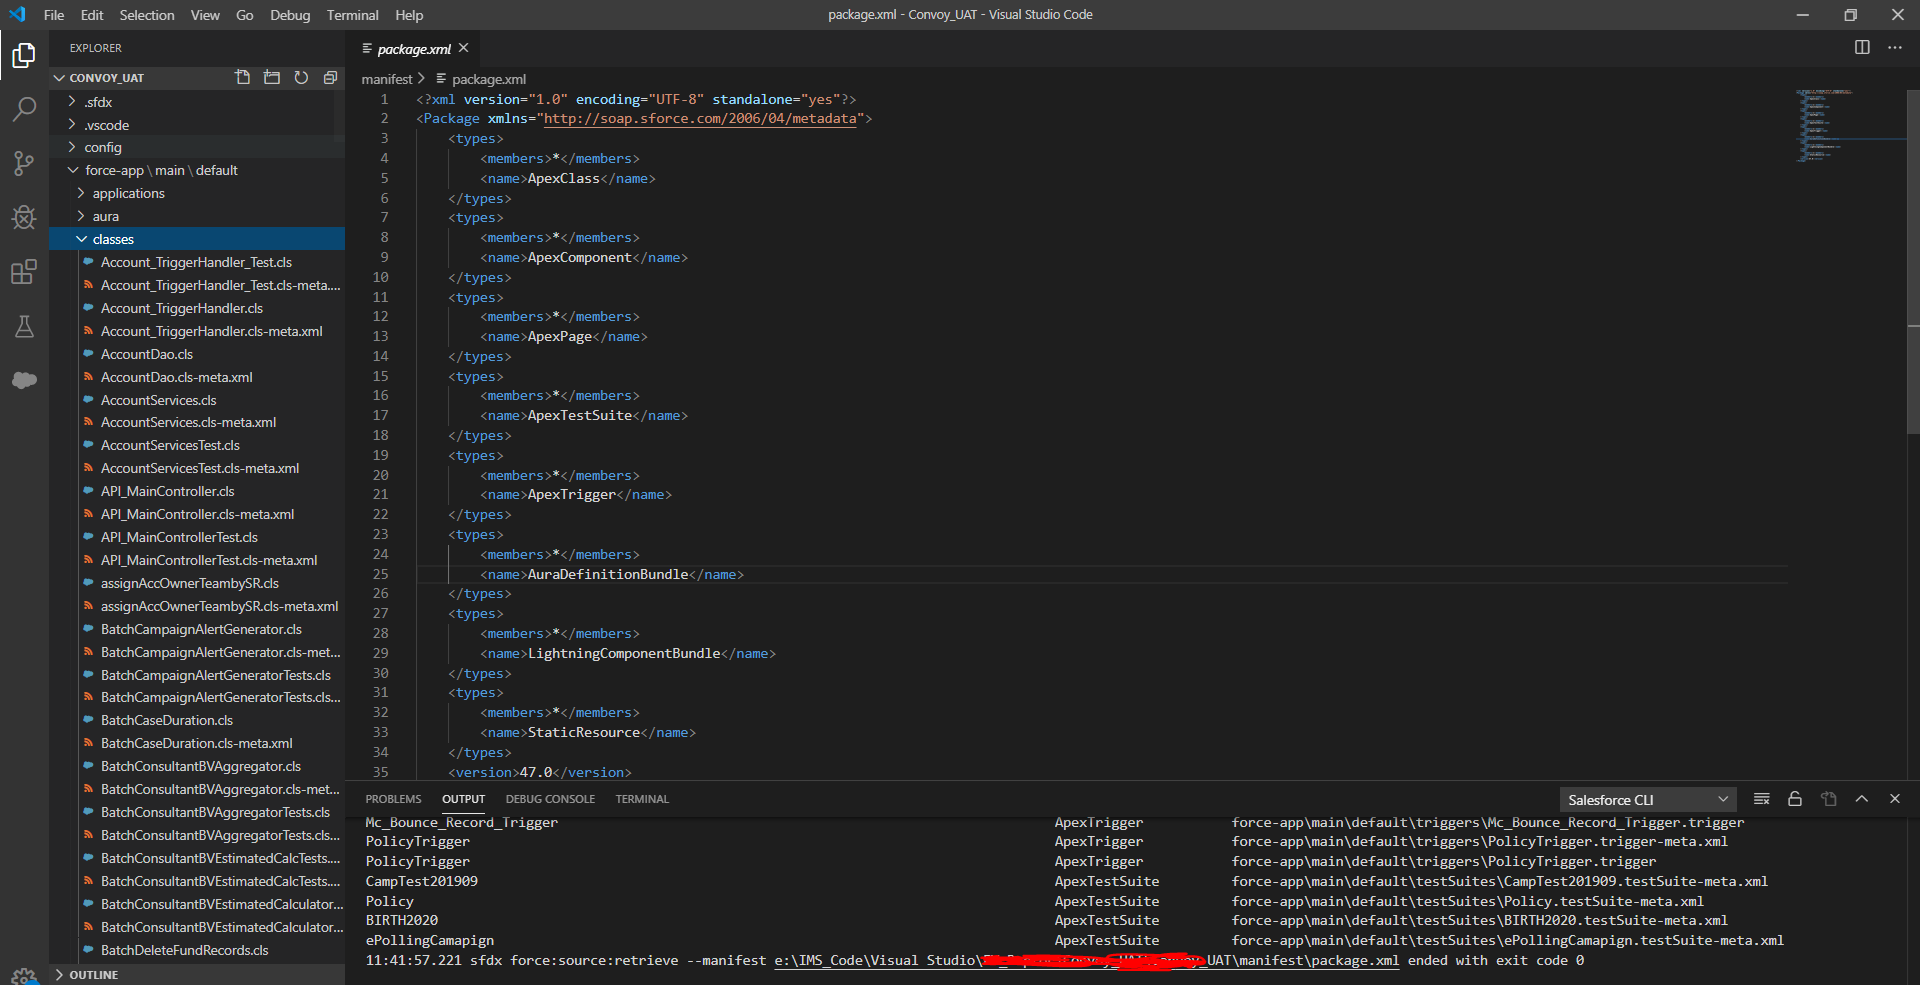Click the underlined package.xml path in Output

coord(1087,960)
